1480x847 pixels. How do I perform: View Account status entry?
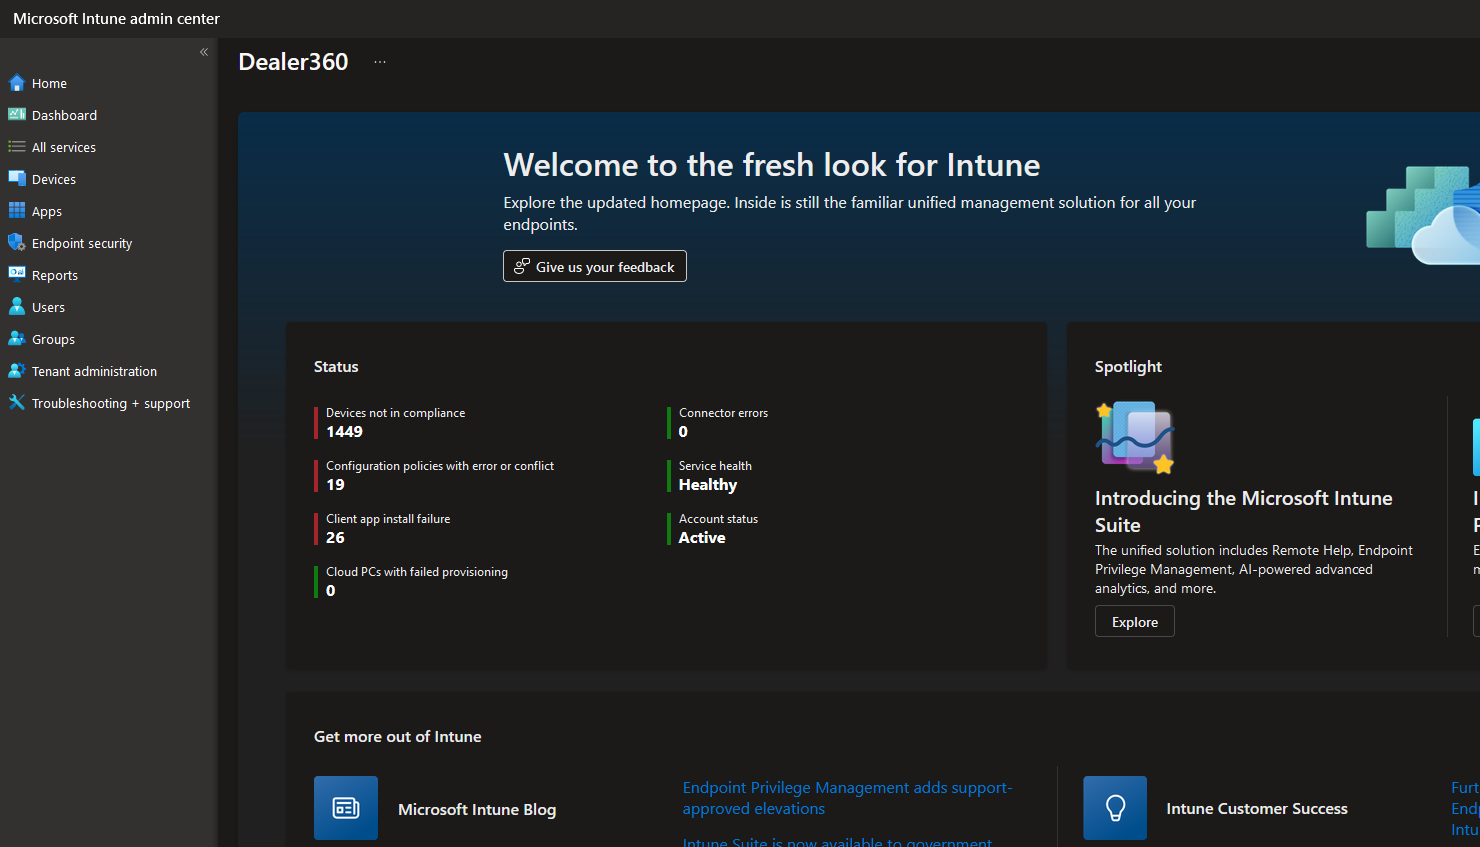(x=718, y=519)
